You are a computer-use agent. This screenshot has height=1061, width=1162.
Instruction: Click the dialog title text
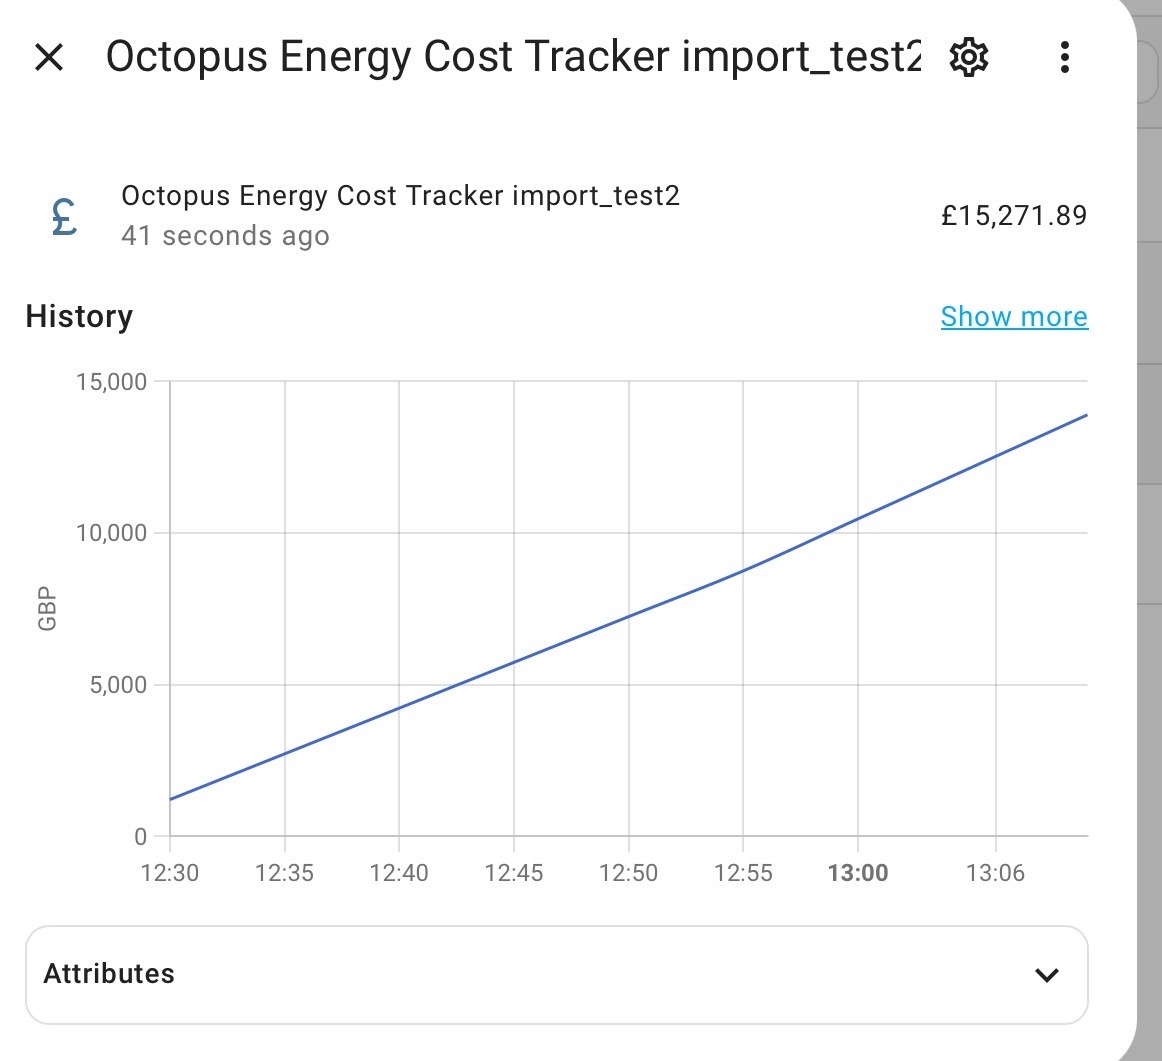[514, 57]
